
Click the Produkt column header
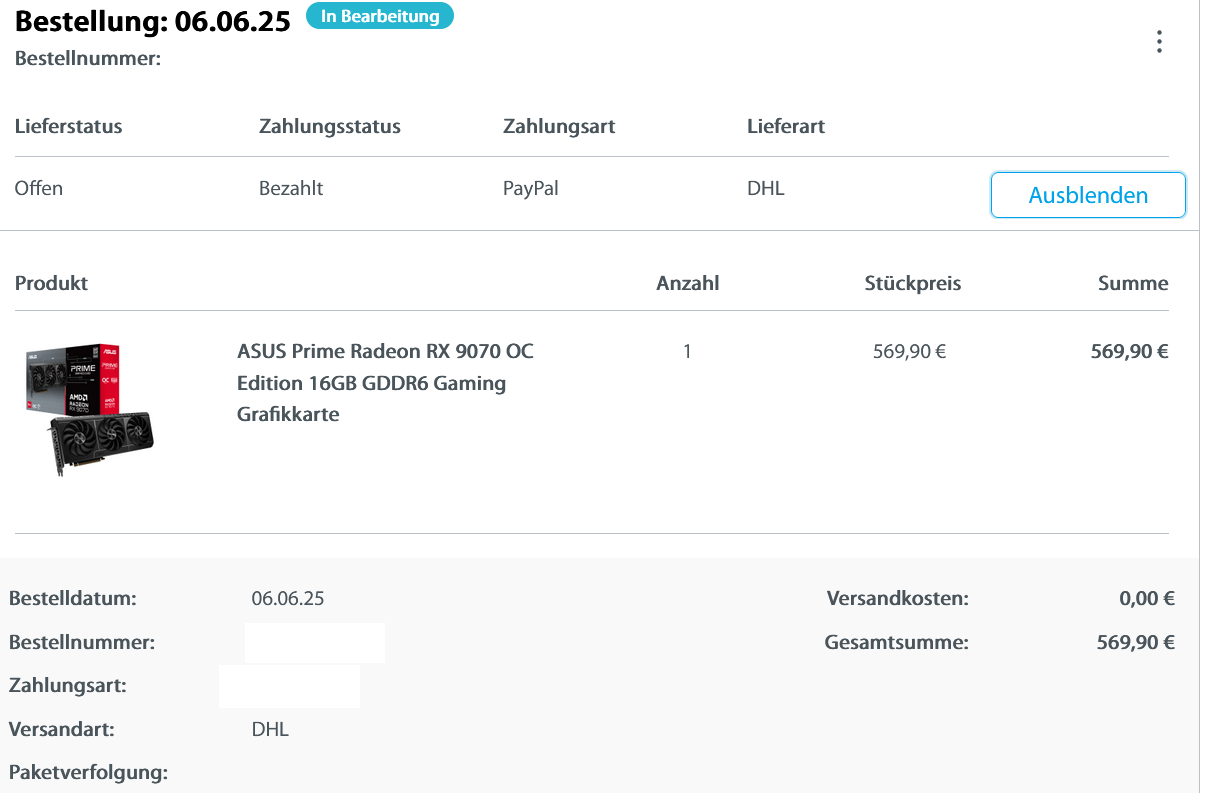52,283
